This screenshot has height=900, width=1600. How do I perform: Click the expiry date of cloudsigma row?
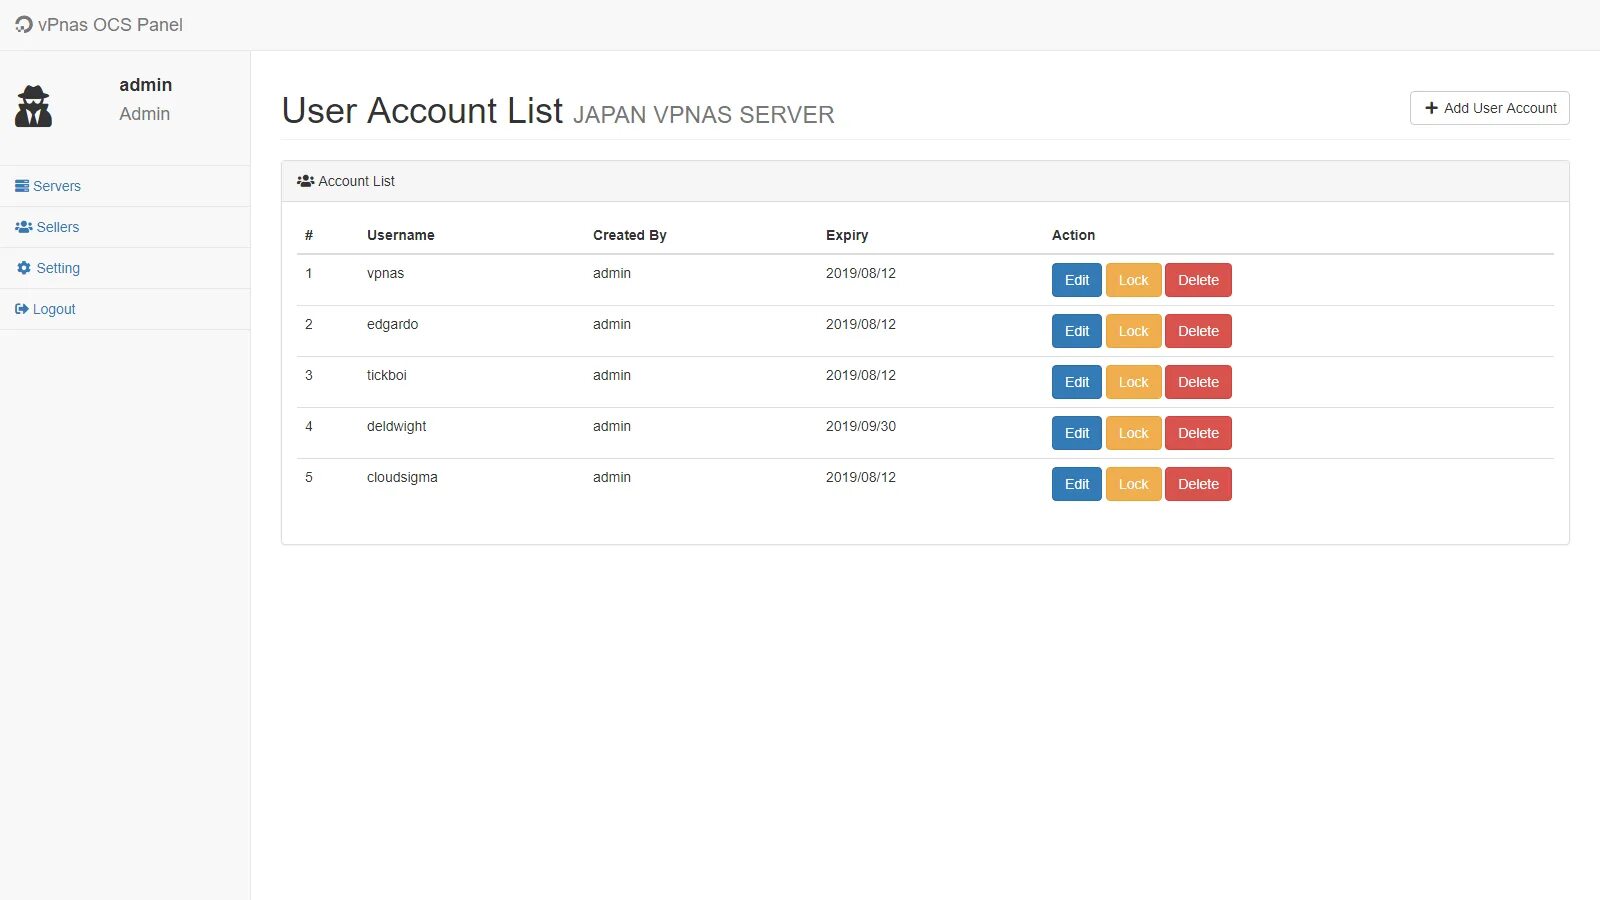[861, 477]
